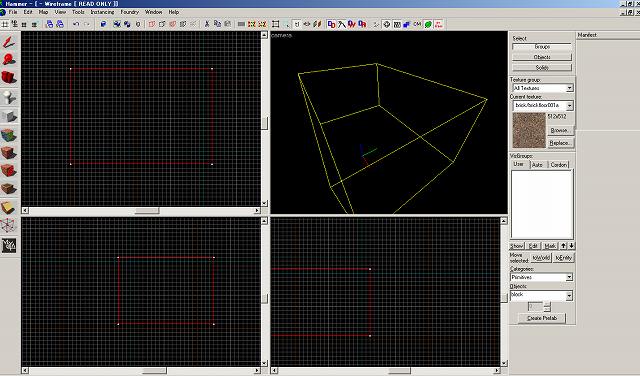640x376 pixels.
Task: Undo the last action via toolbar arrow
Action: (x=76, y=24)
